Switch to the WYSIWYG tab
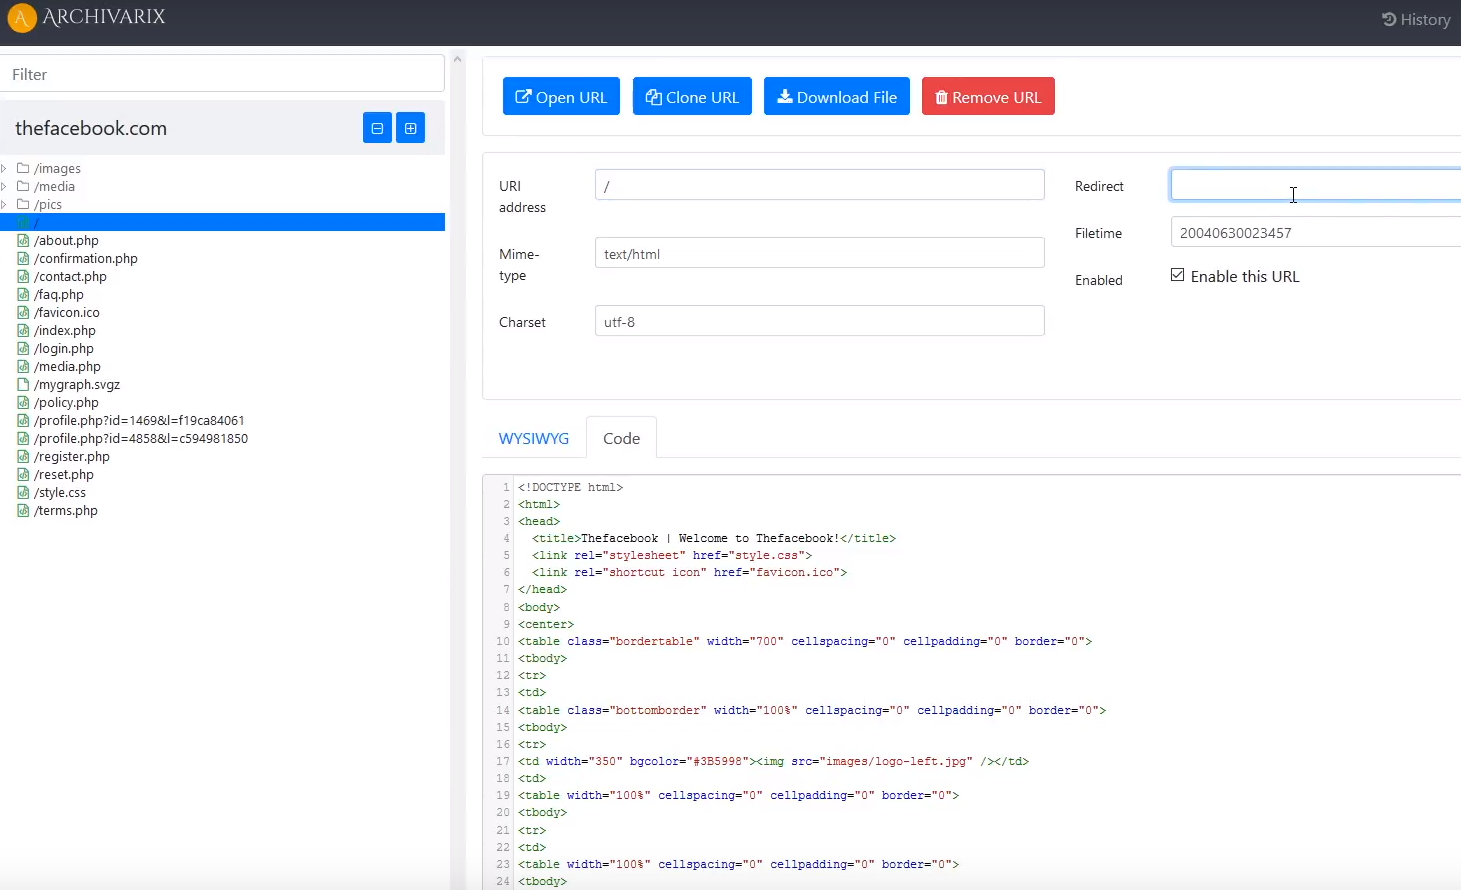This screenshot has width=1461, height=890. pos(534,438)
